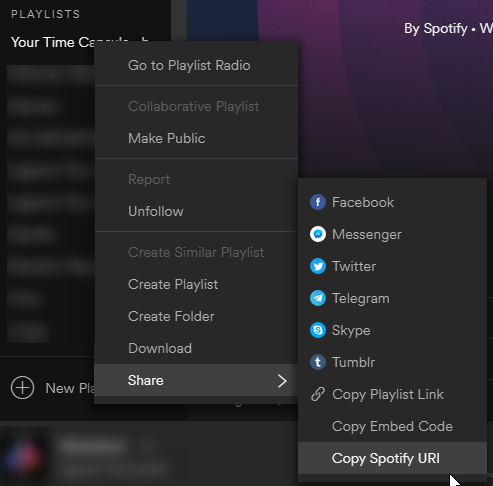Click the PLAYLISTS sidebar heading

[46, 14]
